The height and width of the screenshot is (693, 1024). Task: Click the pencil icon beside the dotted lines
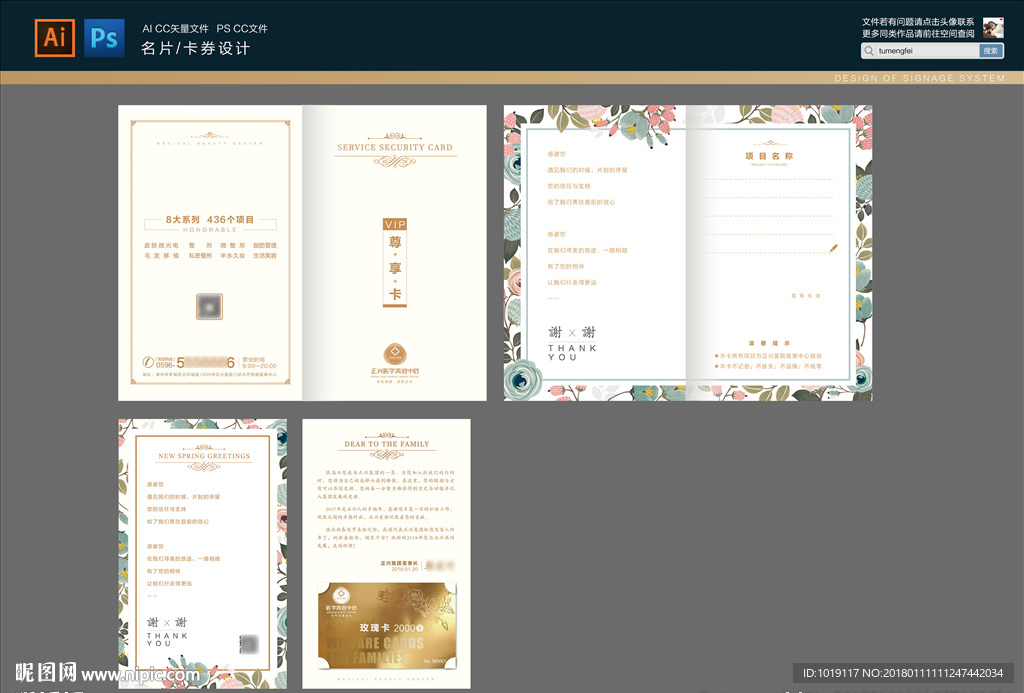coord(833,248)
